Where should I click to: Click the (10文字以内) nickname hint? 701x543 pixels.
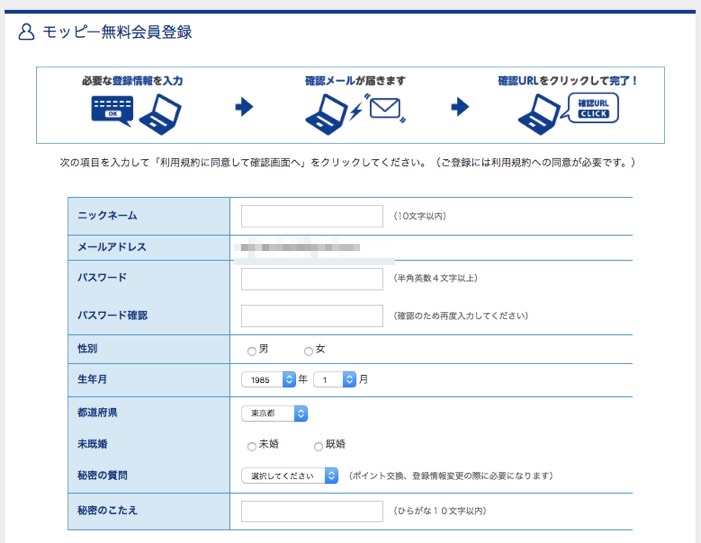tap(420, 216)
